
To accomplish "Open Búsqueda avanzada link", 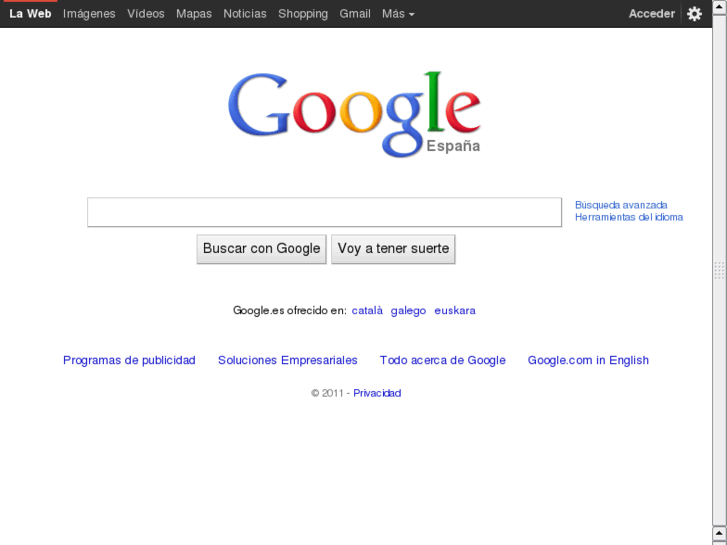I will (621, 205).
